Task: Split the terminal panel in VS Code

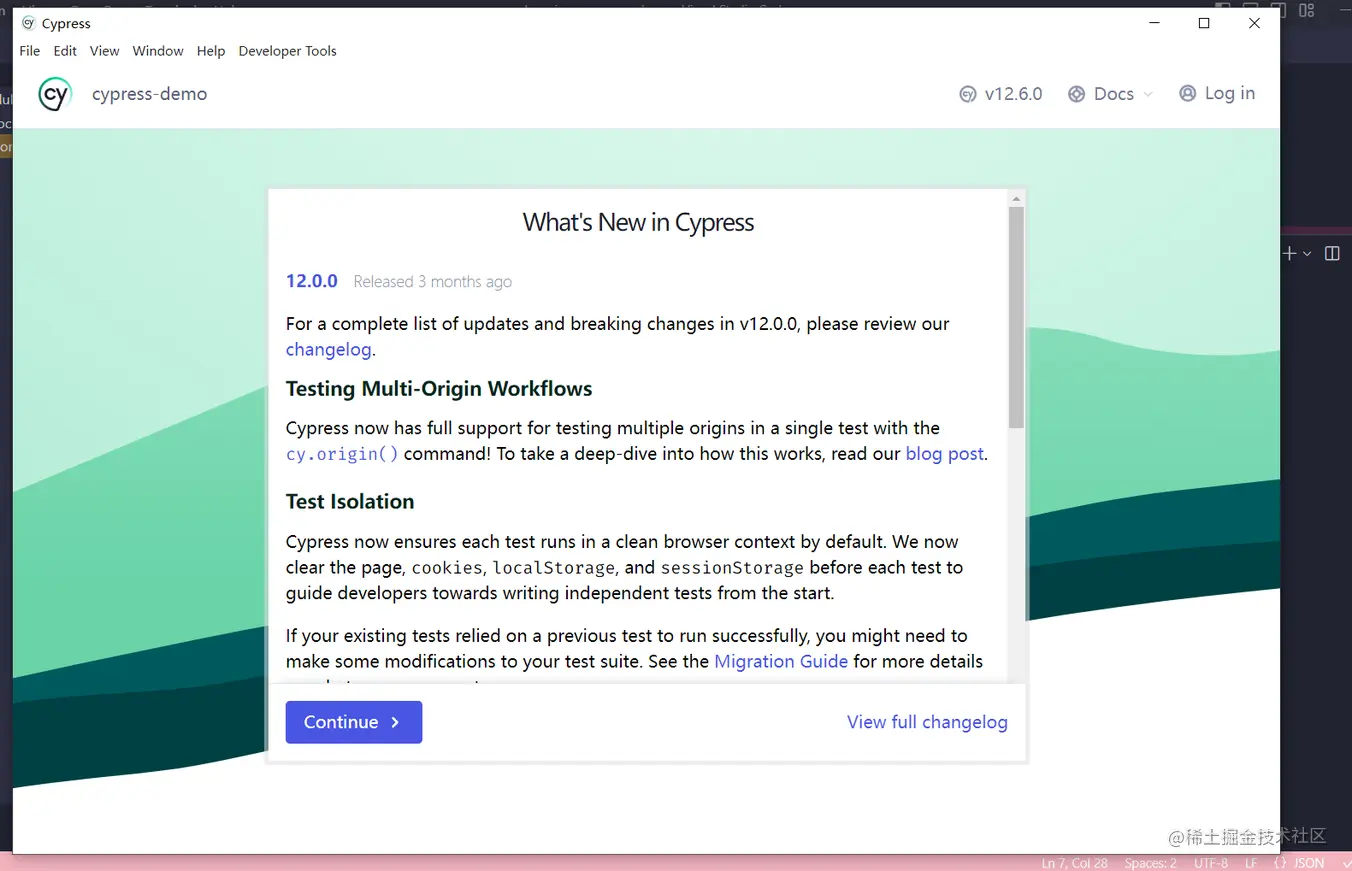Action: [1332, 254]
